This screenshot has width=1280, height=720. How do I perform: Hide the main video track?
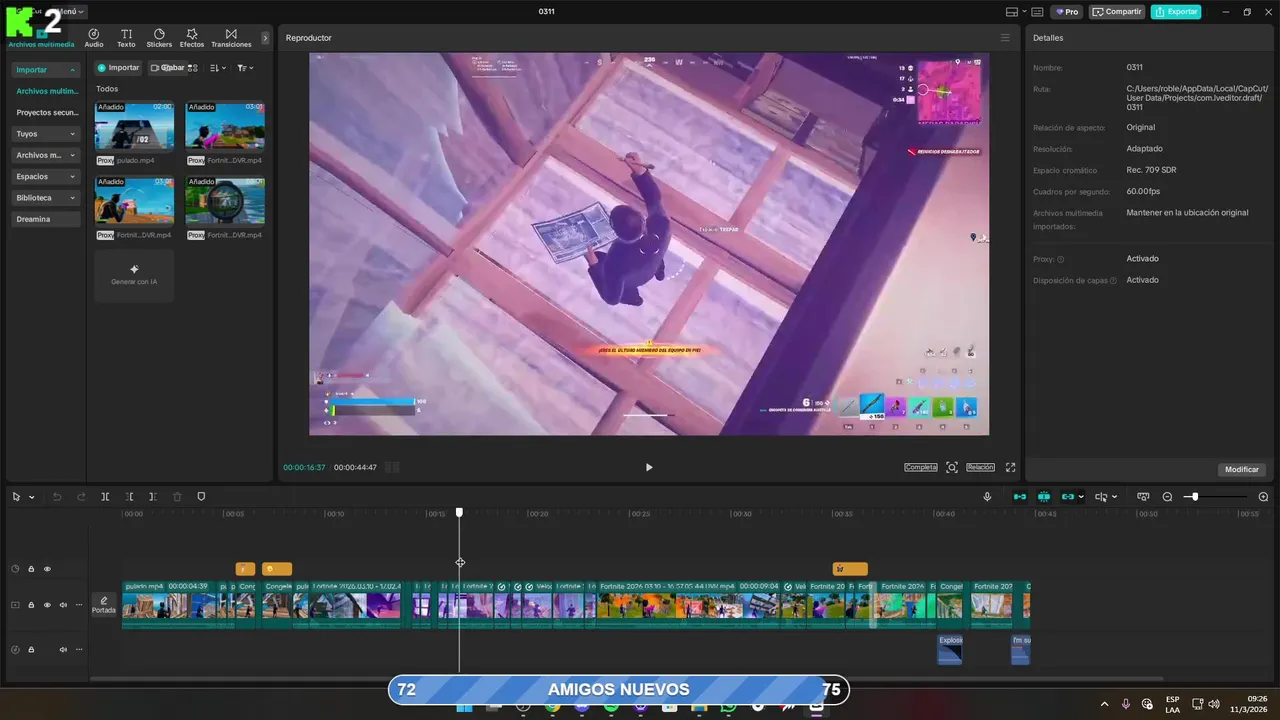(x=47, y=605)
